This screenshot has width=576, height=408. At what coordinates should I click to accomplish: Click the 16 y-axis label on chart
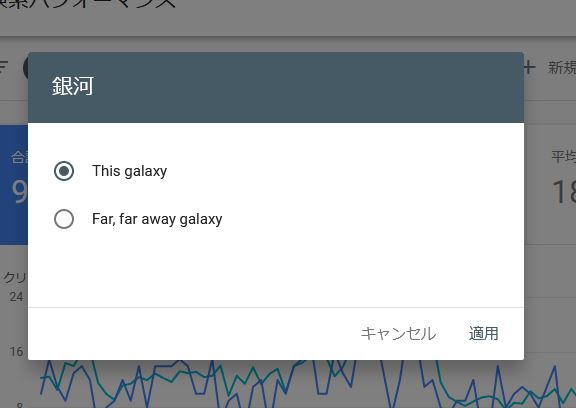tap(17, 352)
